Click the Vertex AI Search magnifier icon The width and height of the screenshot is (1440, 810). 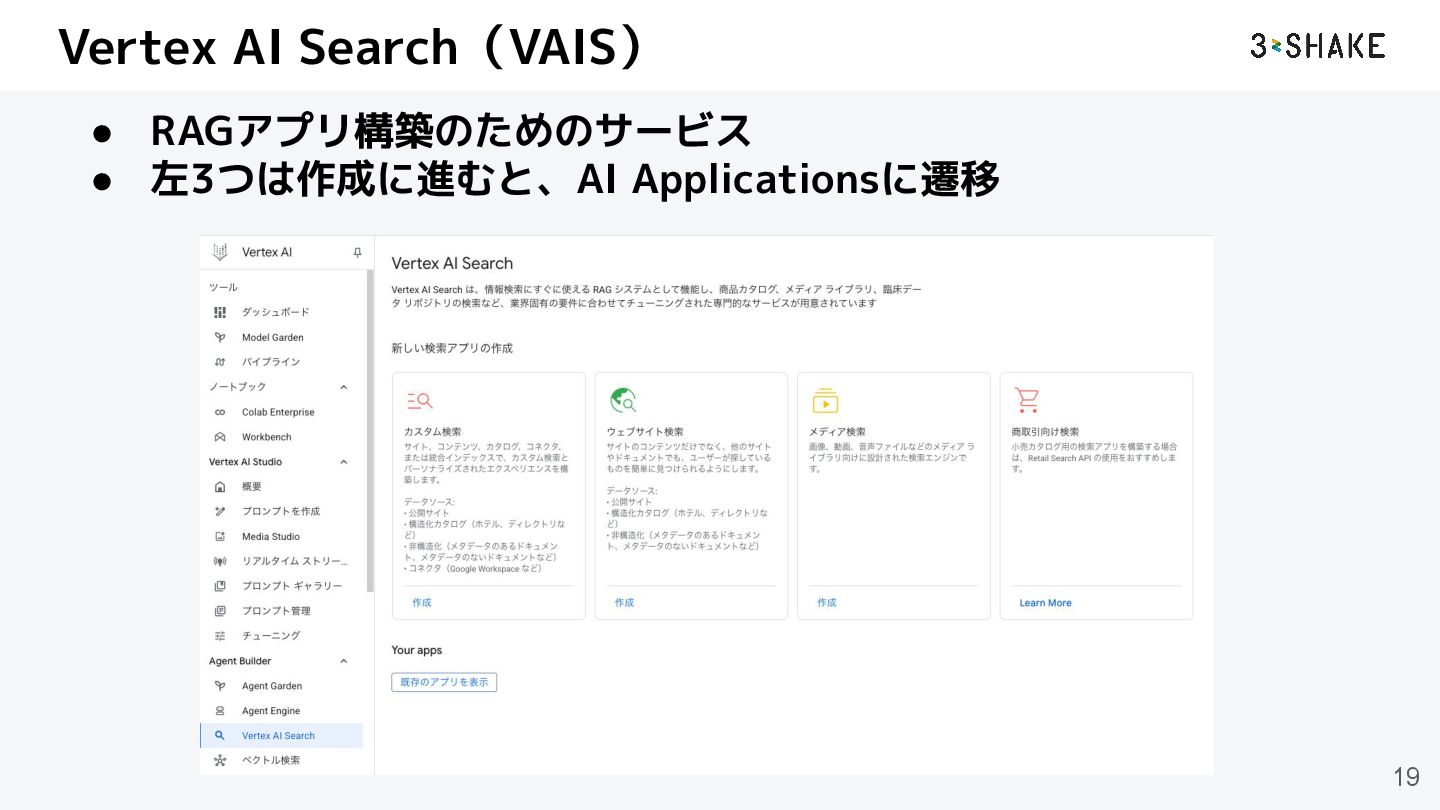point(220,736)
